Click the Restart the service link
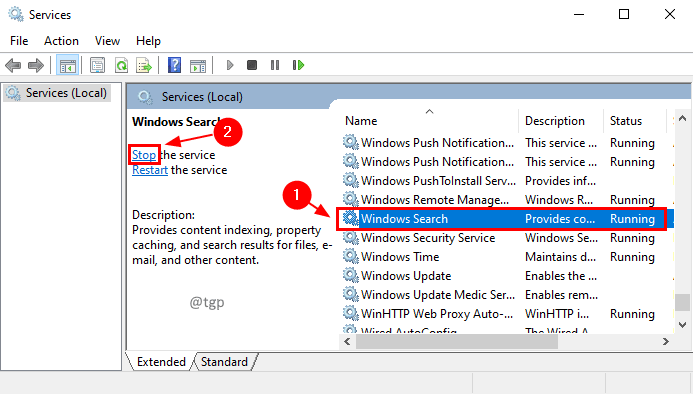Screen dimensions: 693x394 (x=150, y=170)
